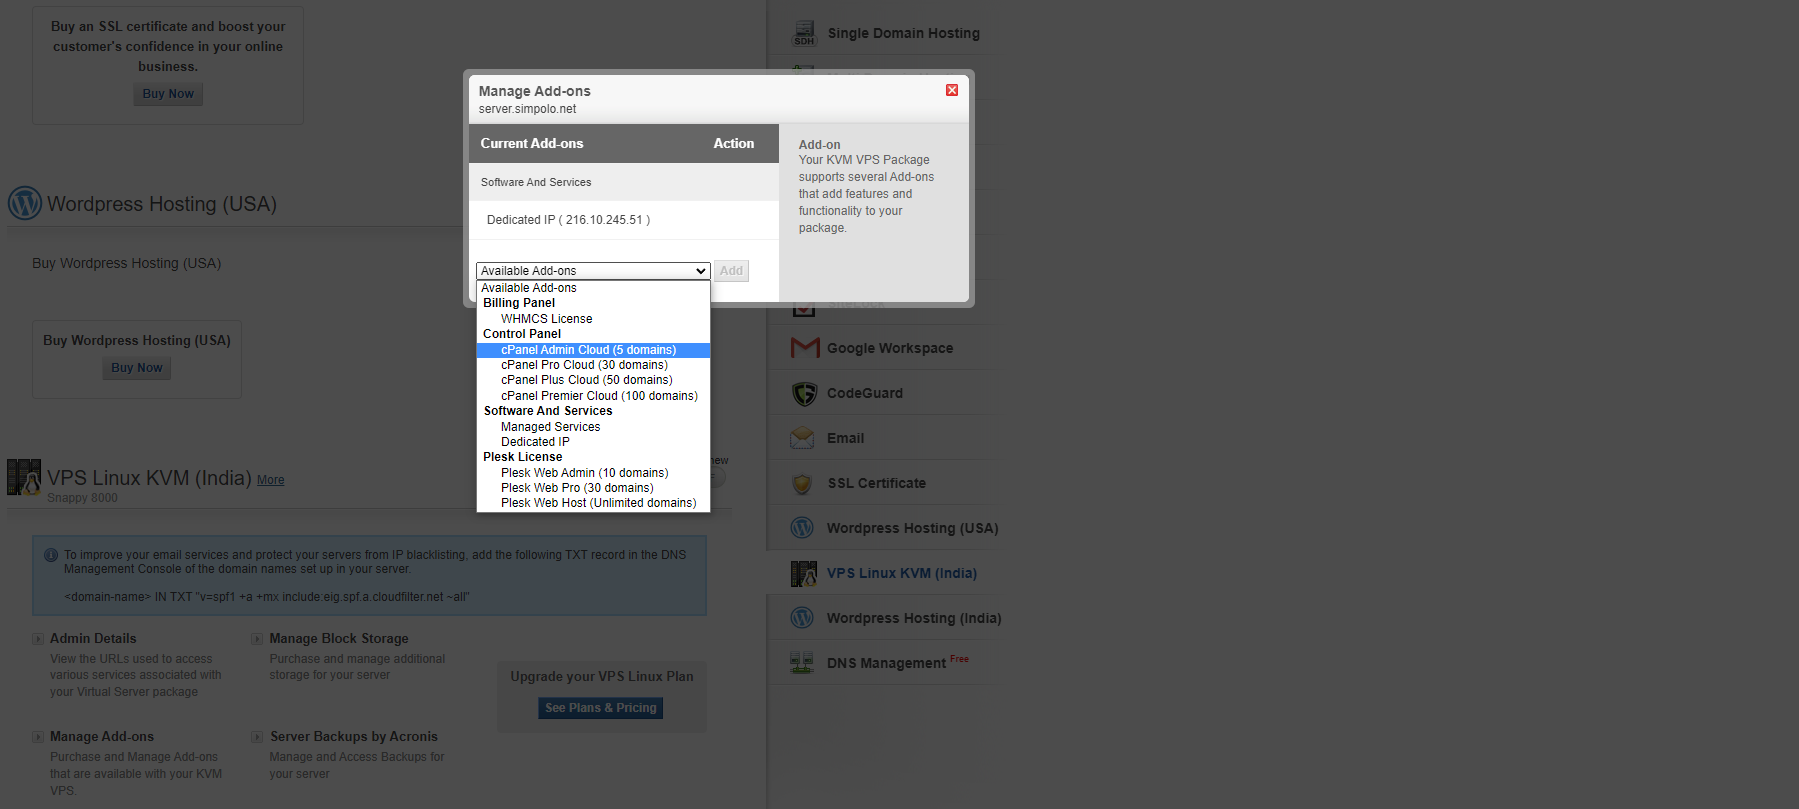Select cPanel Admin Cloud (5 domains) option
Screen dimensions: 1799x809
(588, 350)
